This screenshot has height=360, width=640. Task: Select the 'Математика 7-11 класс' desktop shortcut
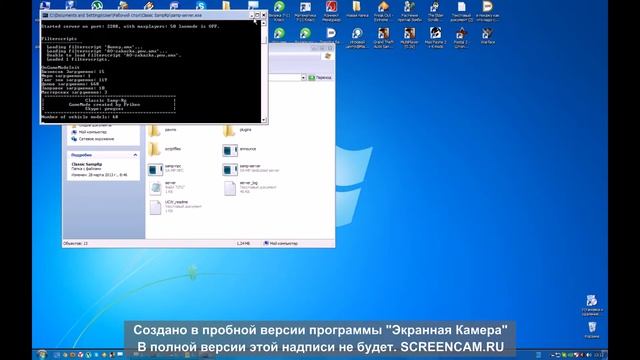point(305,11)
